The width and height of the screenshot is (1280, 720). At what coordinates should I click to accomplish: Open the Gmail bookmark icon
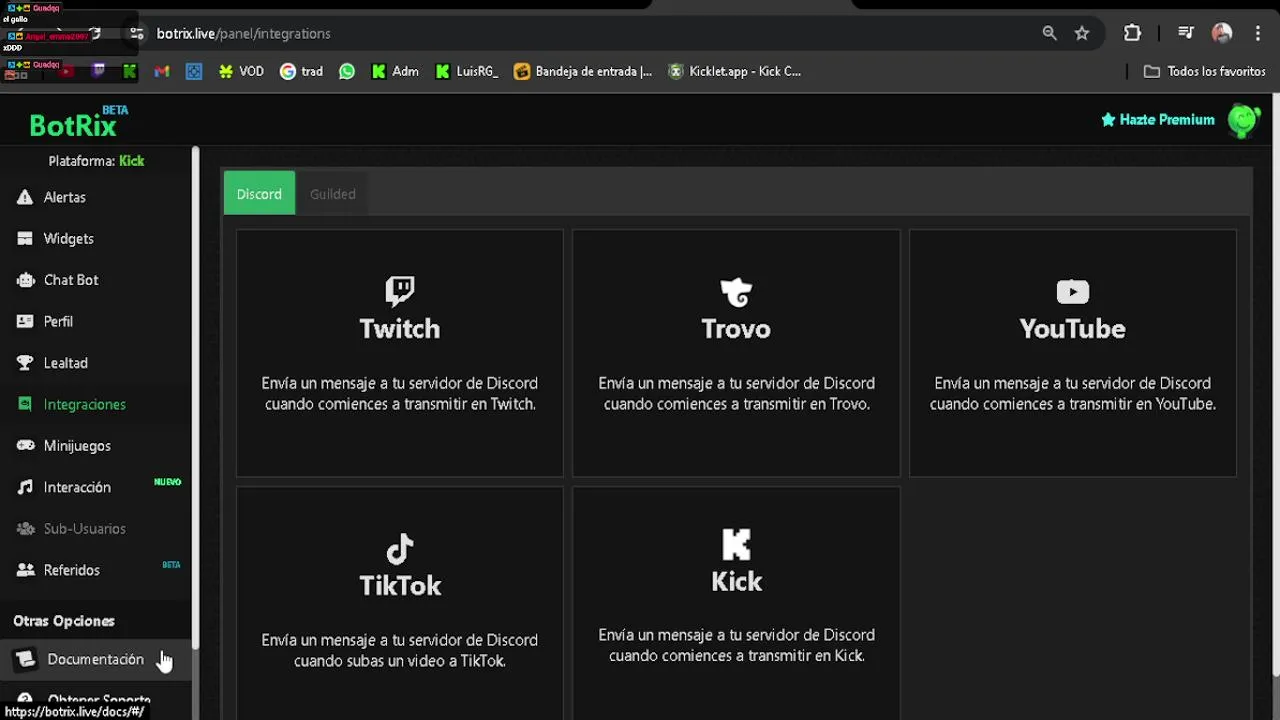coord(162,71)
